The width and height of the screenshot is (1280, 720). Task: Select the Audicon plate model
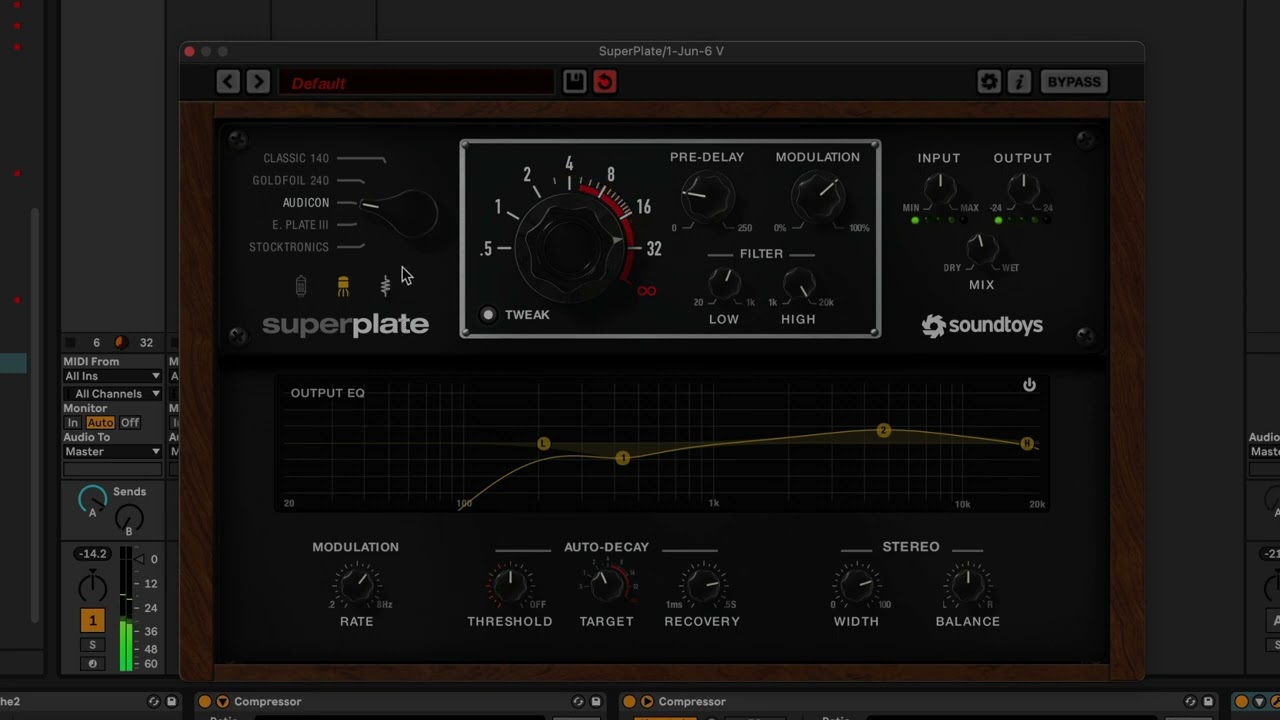tap(306, 203)
